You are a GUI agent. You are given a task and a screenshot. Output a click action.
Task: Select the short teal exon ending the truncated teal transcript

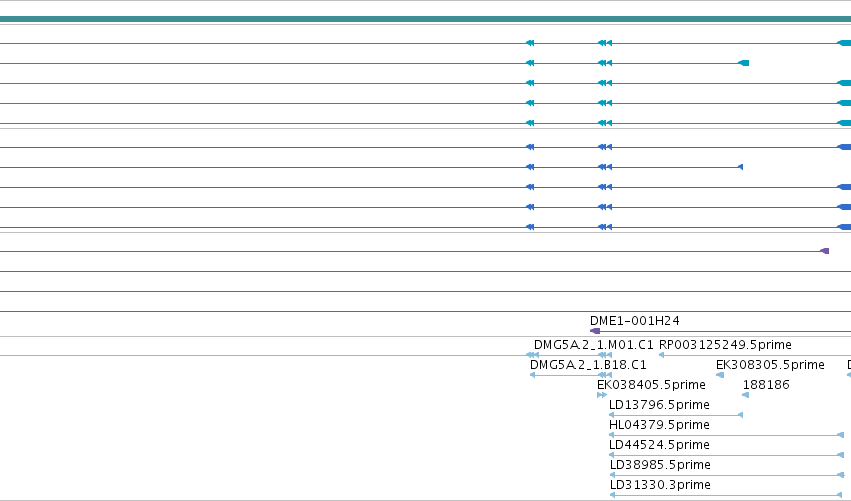point(744,64)
